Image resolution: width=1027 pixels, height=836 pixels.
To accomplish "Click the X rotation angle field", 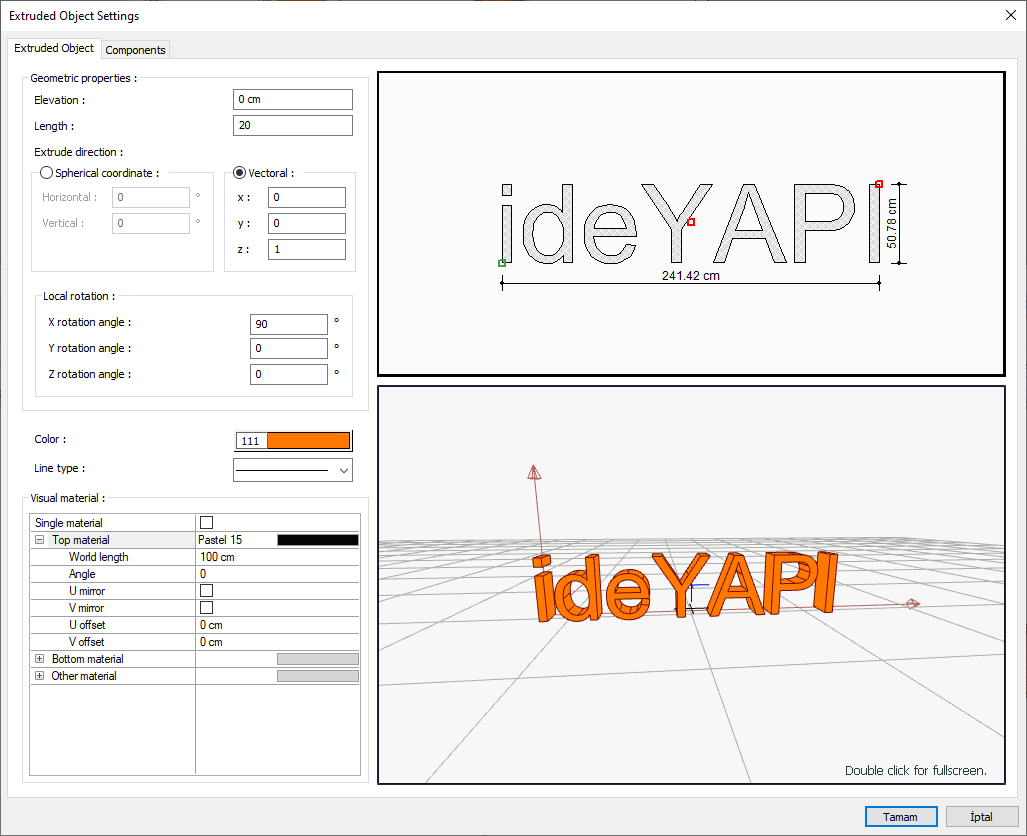I will click(288, 324).
